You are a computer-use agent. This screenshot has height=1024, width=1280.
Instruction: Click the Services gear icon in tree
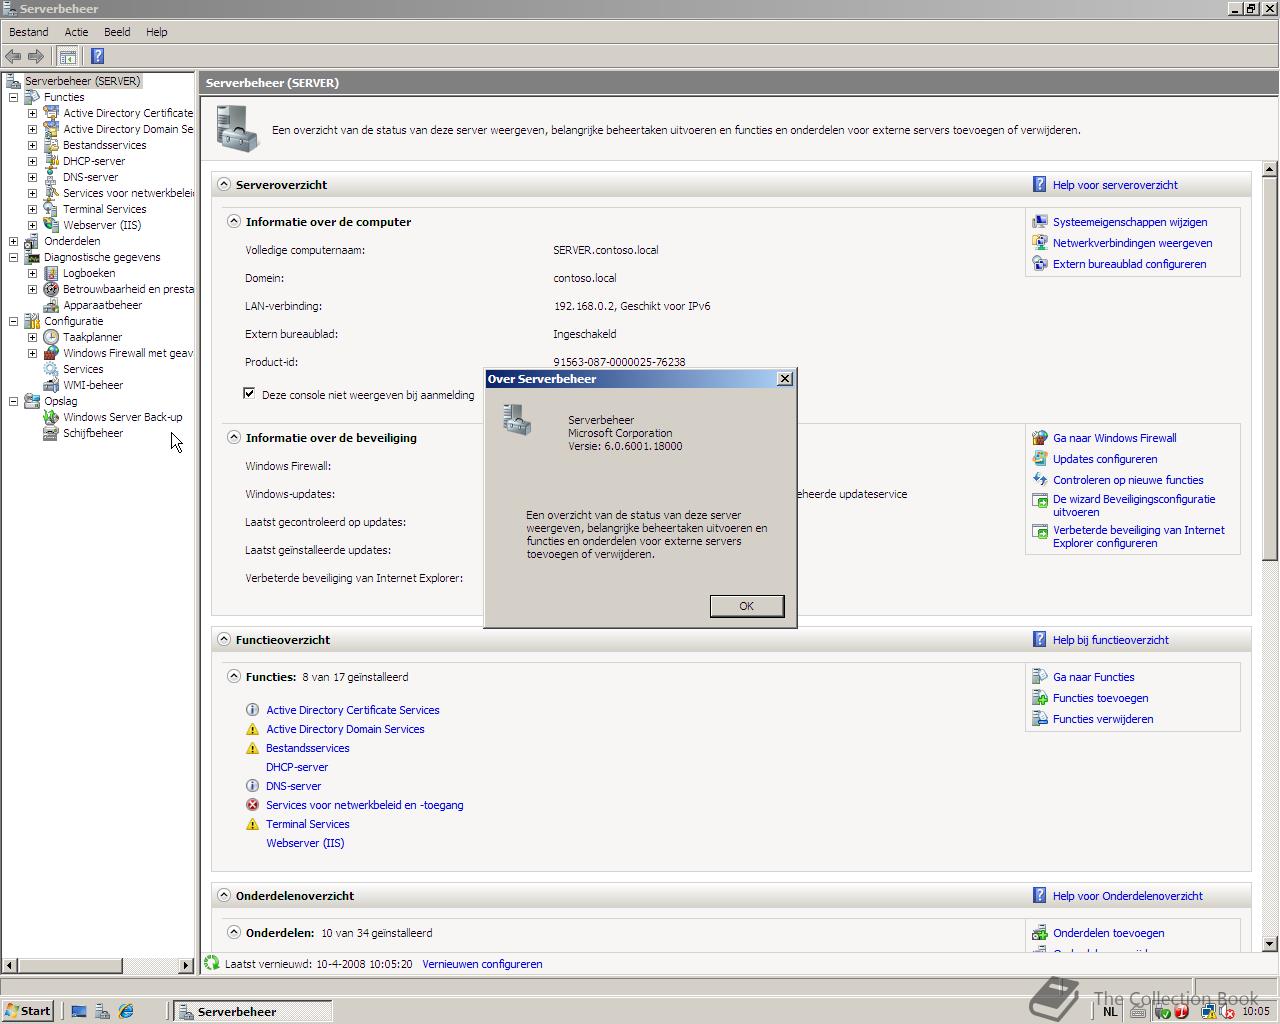click(x=51, y=369)
